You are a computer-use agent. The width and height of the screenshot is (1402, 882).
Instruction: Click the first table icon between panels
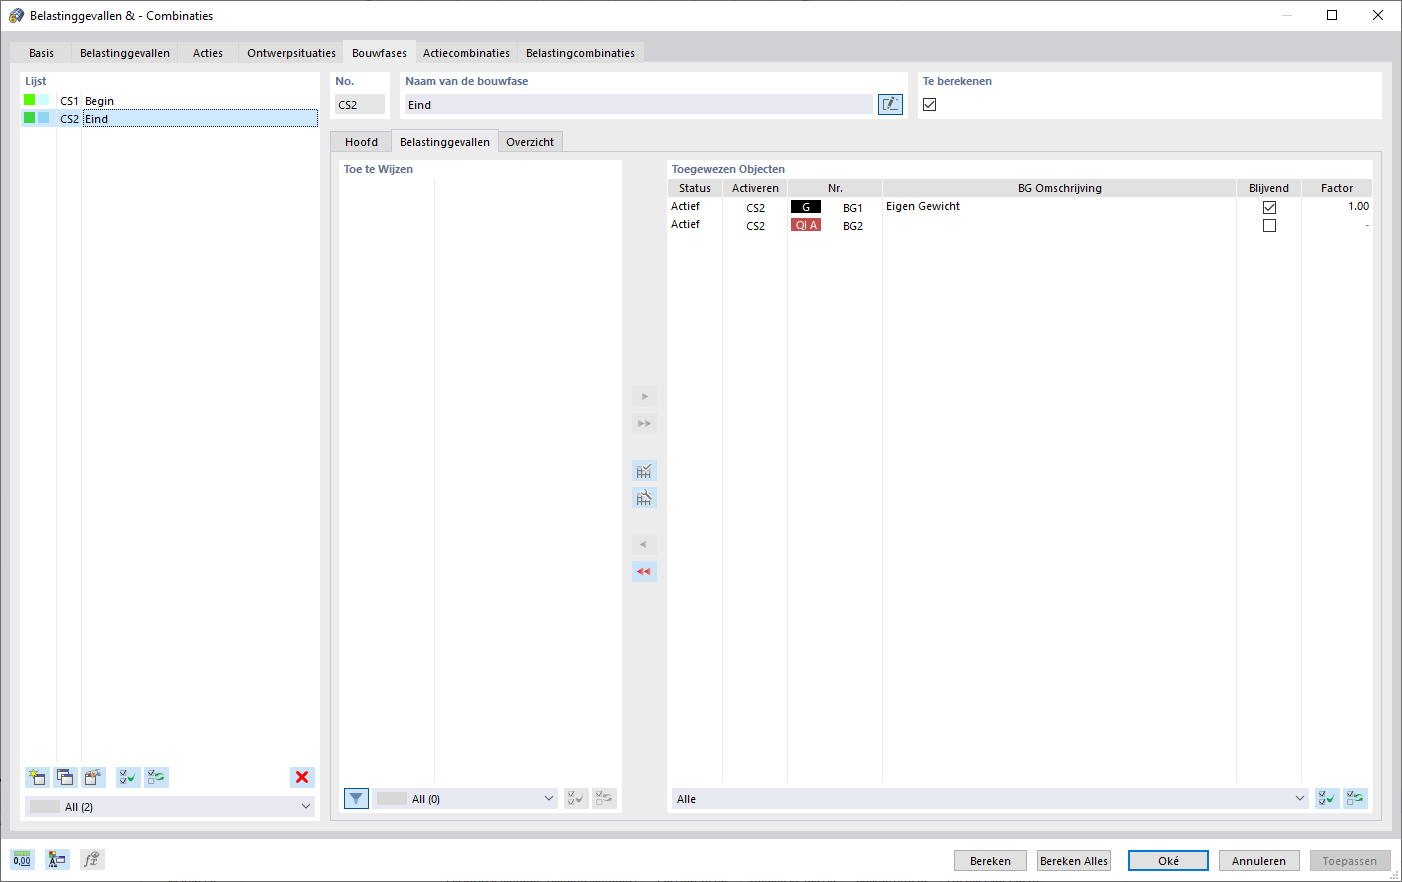644,471
